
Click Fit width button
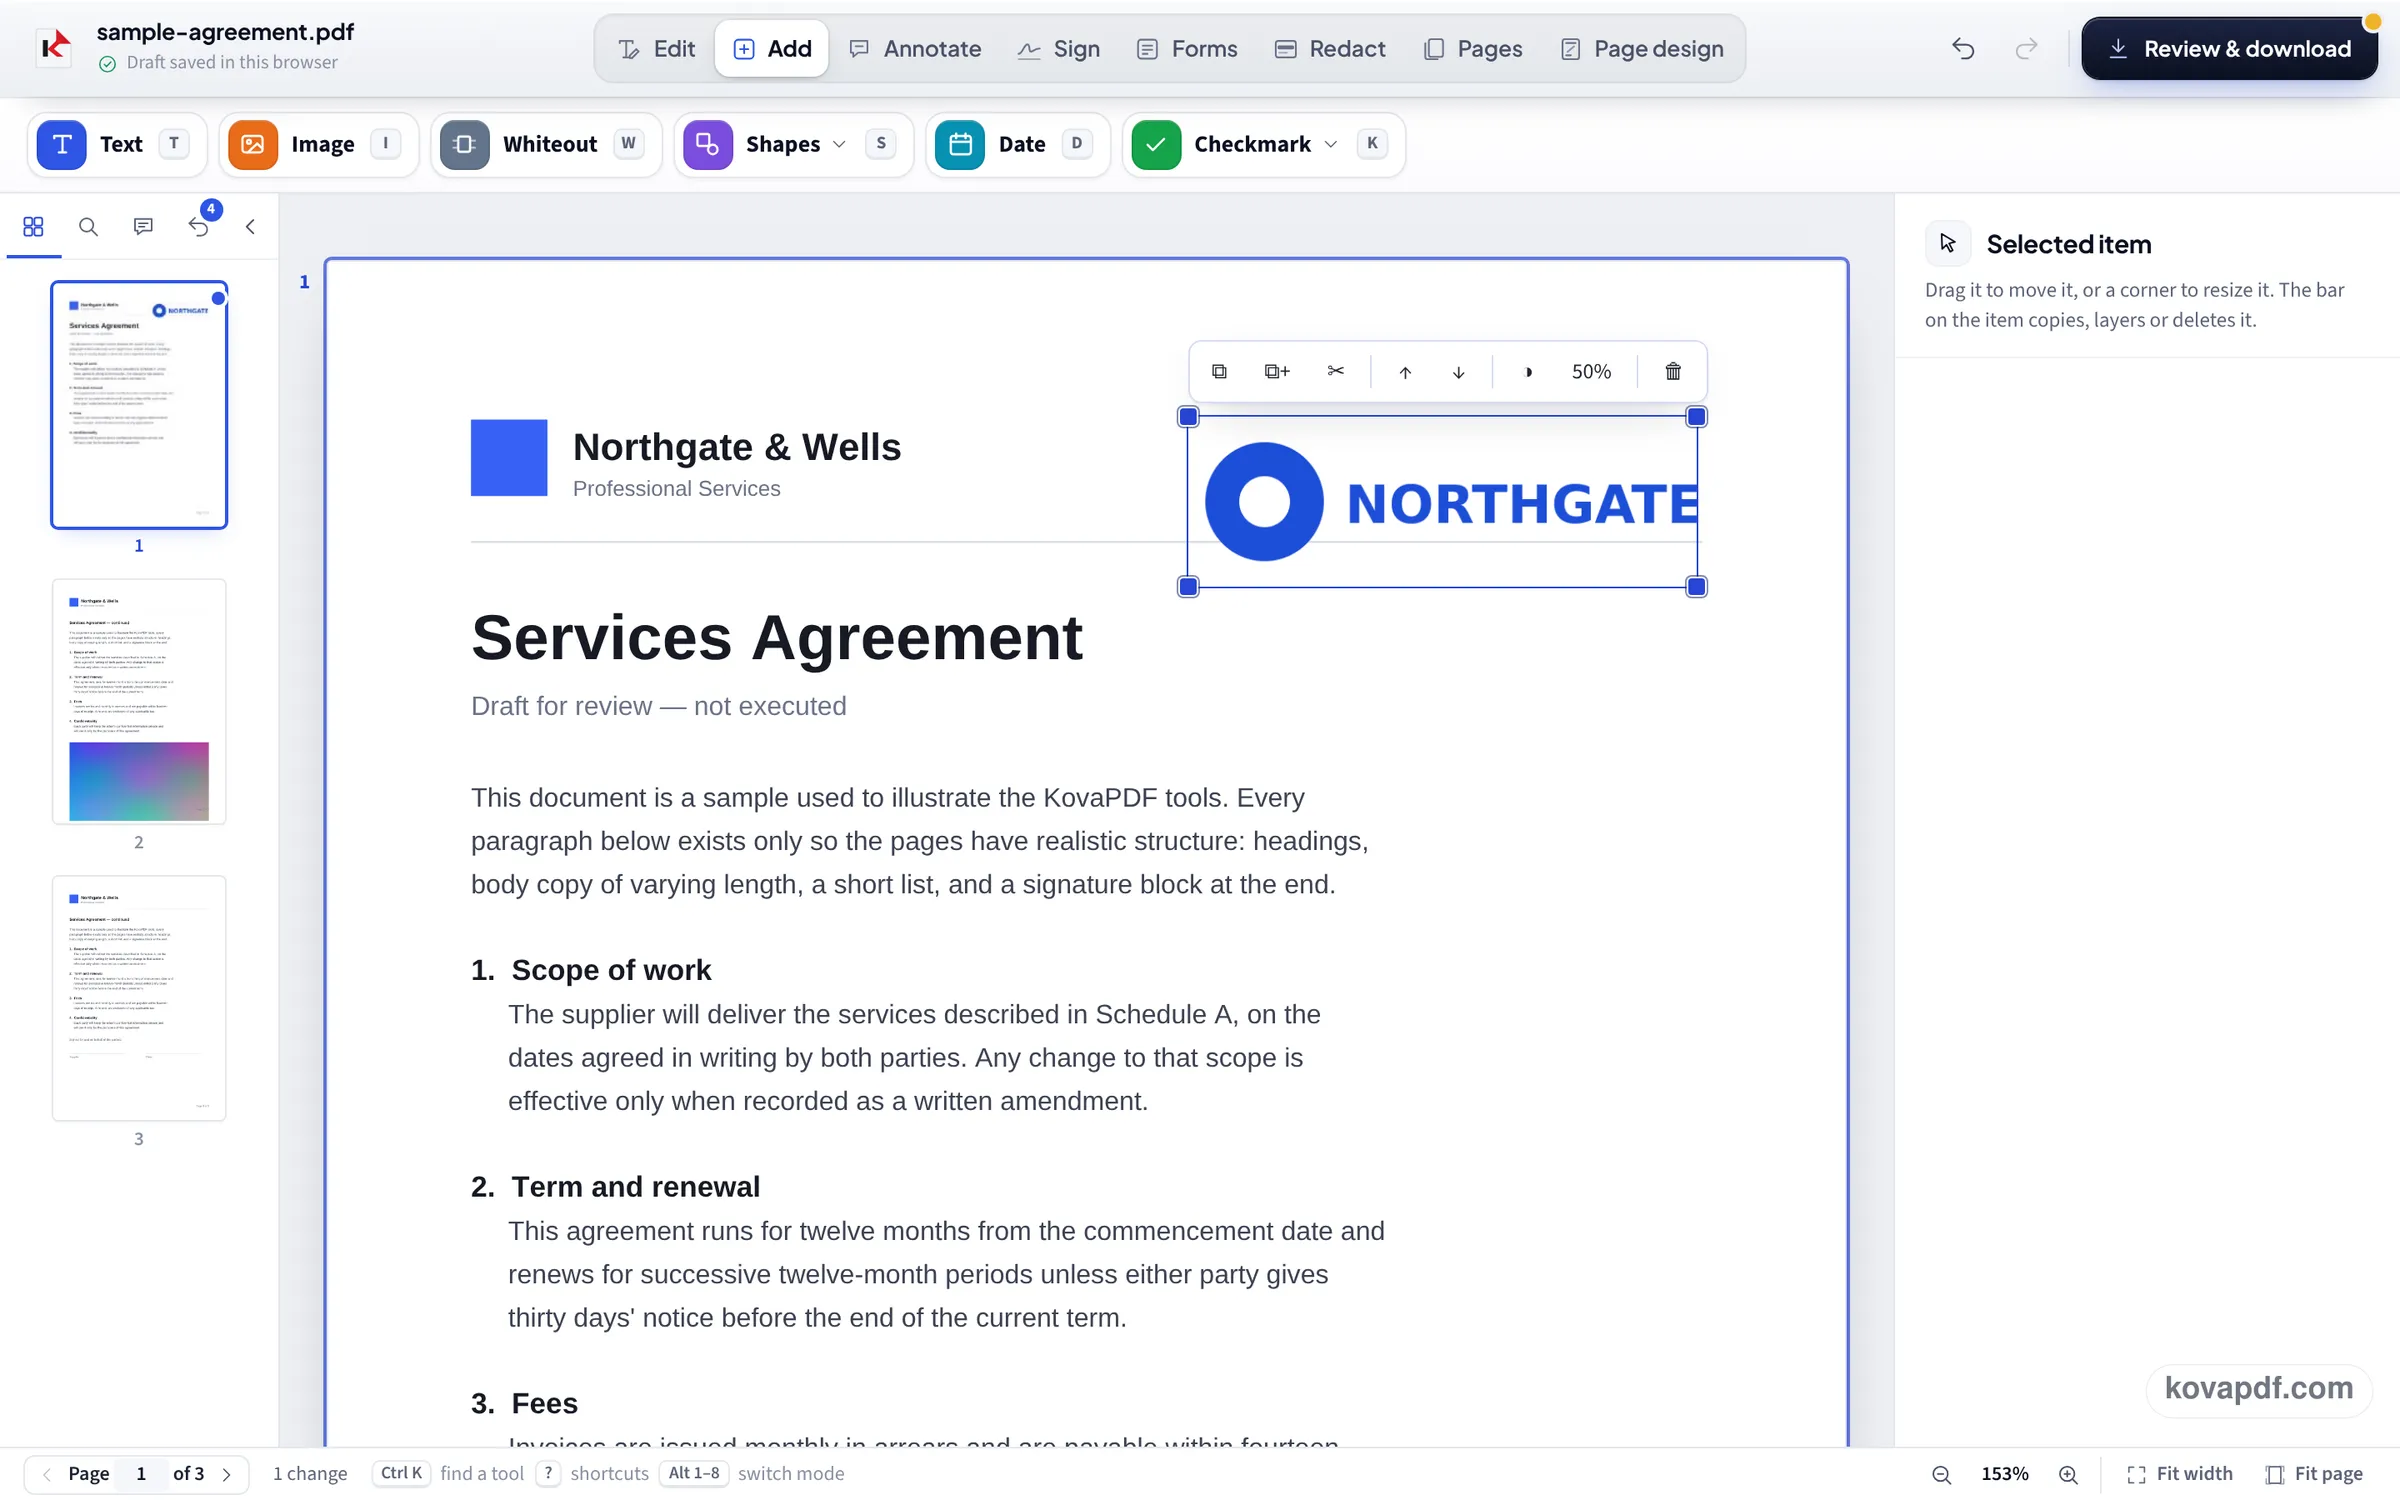(2180, 1474)
